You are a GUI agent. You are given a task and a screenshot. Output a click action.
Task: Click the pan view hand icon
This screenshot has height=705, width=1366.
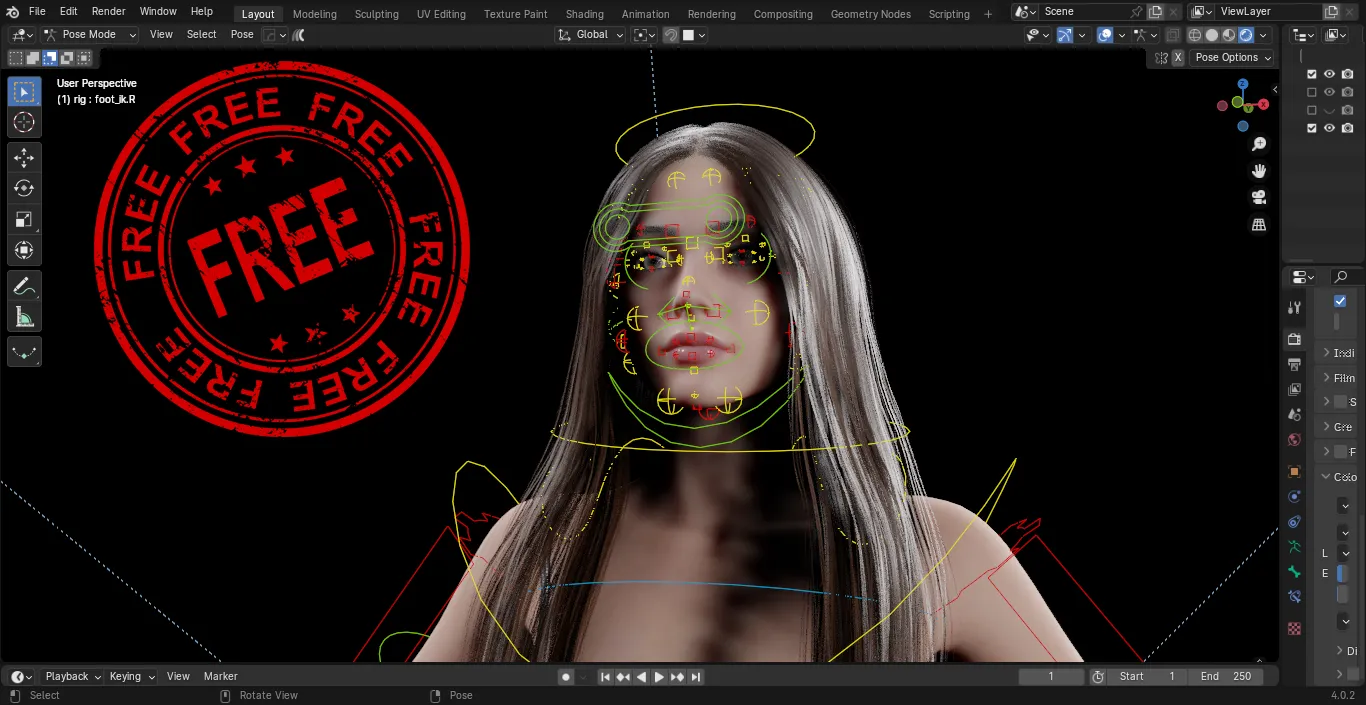1259,171
